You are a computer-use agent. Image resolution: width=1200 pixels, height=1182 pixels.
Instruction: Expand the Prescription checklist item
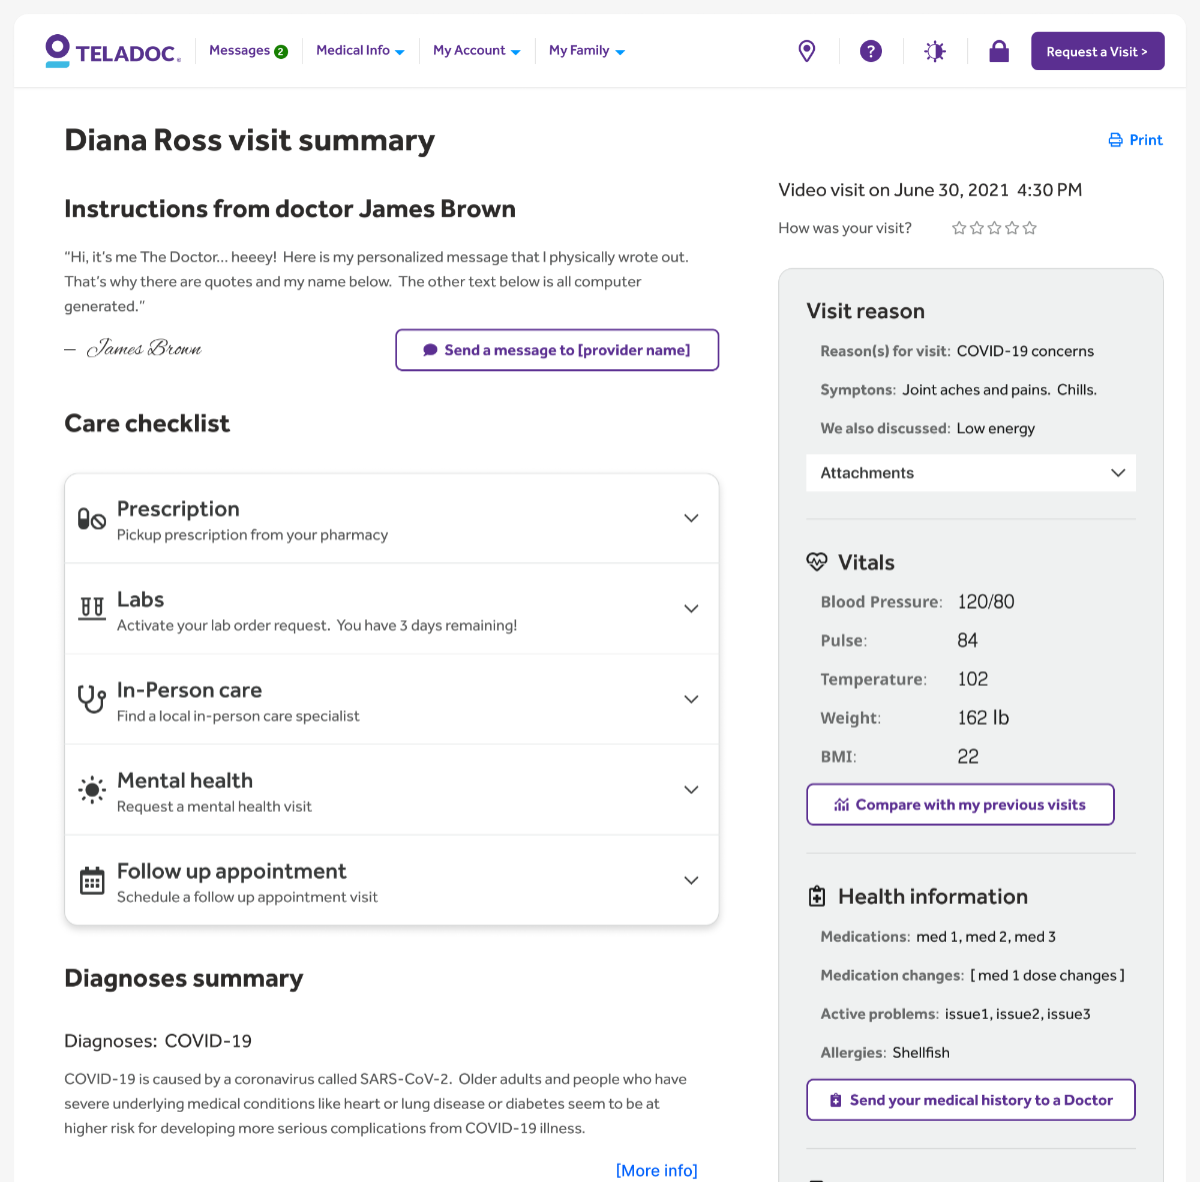click(x=691, y=518)
